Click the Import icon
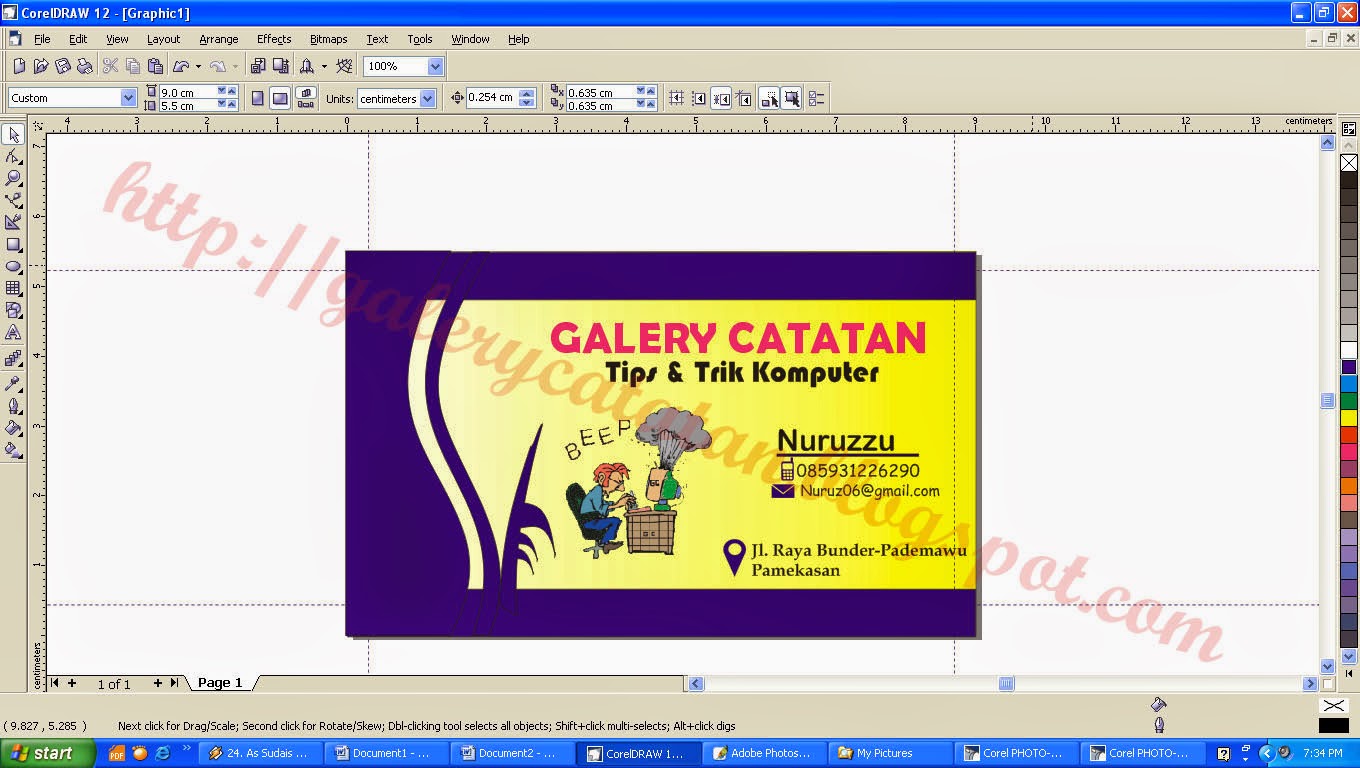Screen dimensions: 1360x768 point(258,66)
